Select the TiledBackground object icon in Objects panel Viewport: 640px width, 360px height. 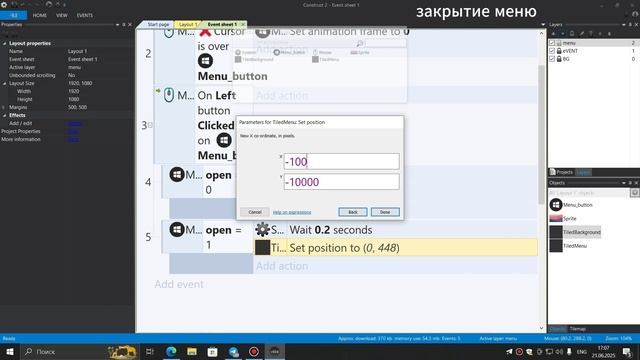pos(556,232)
